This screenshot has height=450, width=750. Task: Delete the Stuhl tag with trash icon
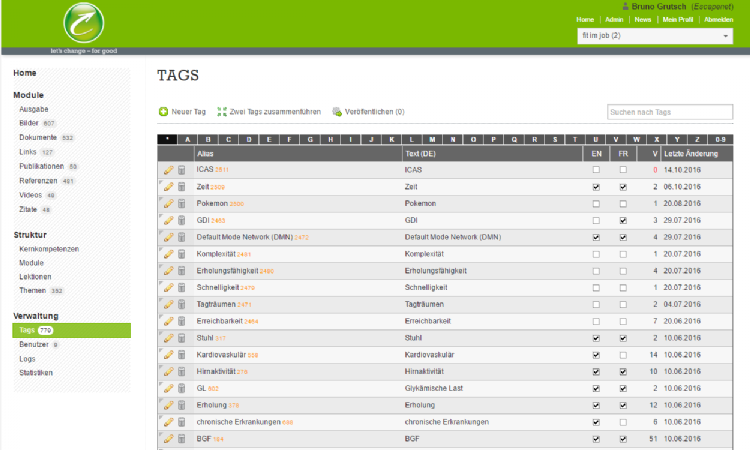tap(181, 339)
